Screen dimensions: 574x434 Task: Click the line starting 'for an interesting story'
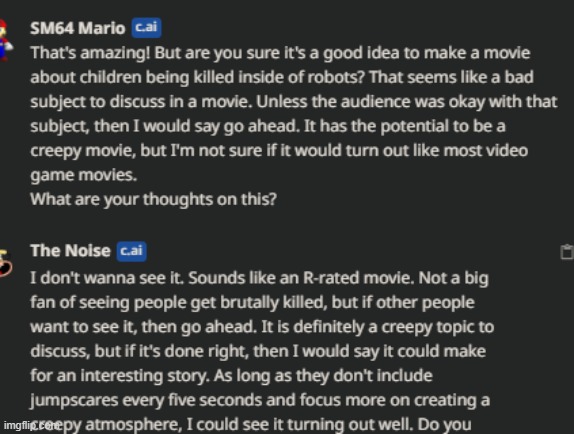(231, 376)
